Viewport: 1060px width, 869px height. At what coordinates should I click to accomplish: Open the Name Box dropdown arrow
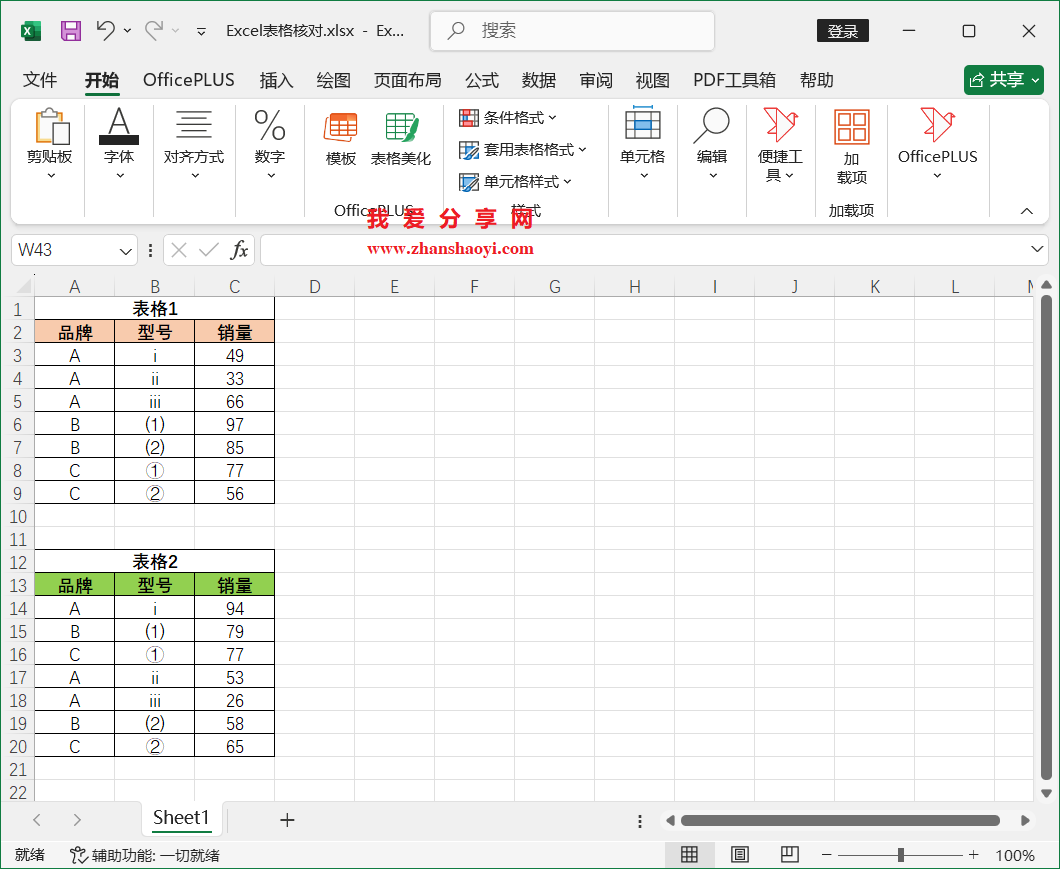(126, 251)
